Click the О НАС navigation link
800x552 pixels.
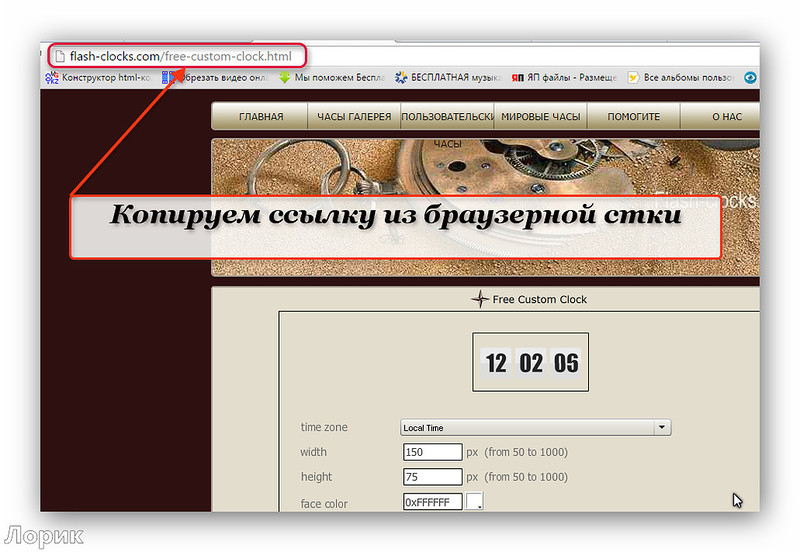tap(726, 117)
